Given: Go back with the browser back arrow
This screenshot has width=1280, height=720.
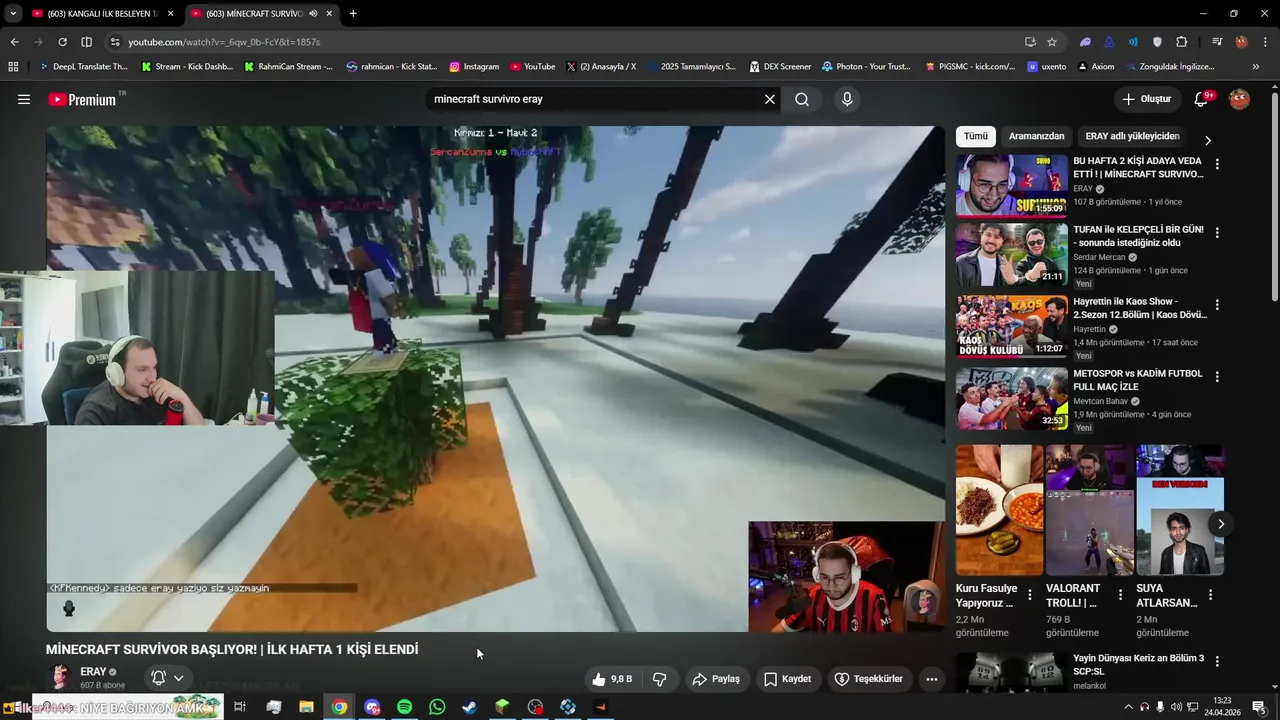Looking at the screenshot, I should tap(14, 42).
